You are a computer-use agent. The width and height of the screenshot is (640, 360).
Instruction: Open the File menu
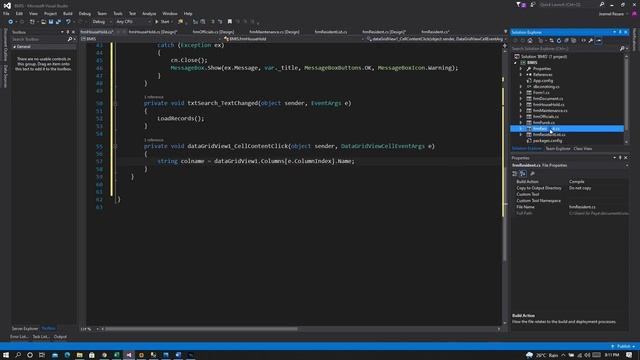[x=6, y=13]
